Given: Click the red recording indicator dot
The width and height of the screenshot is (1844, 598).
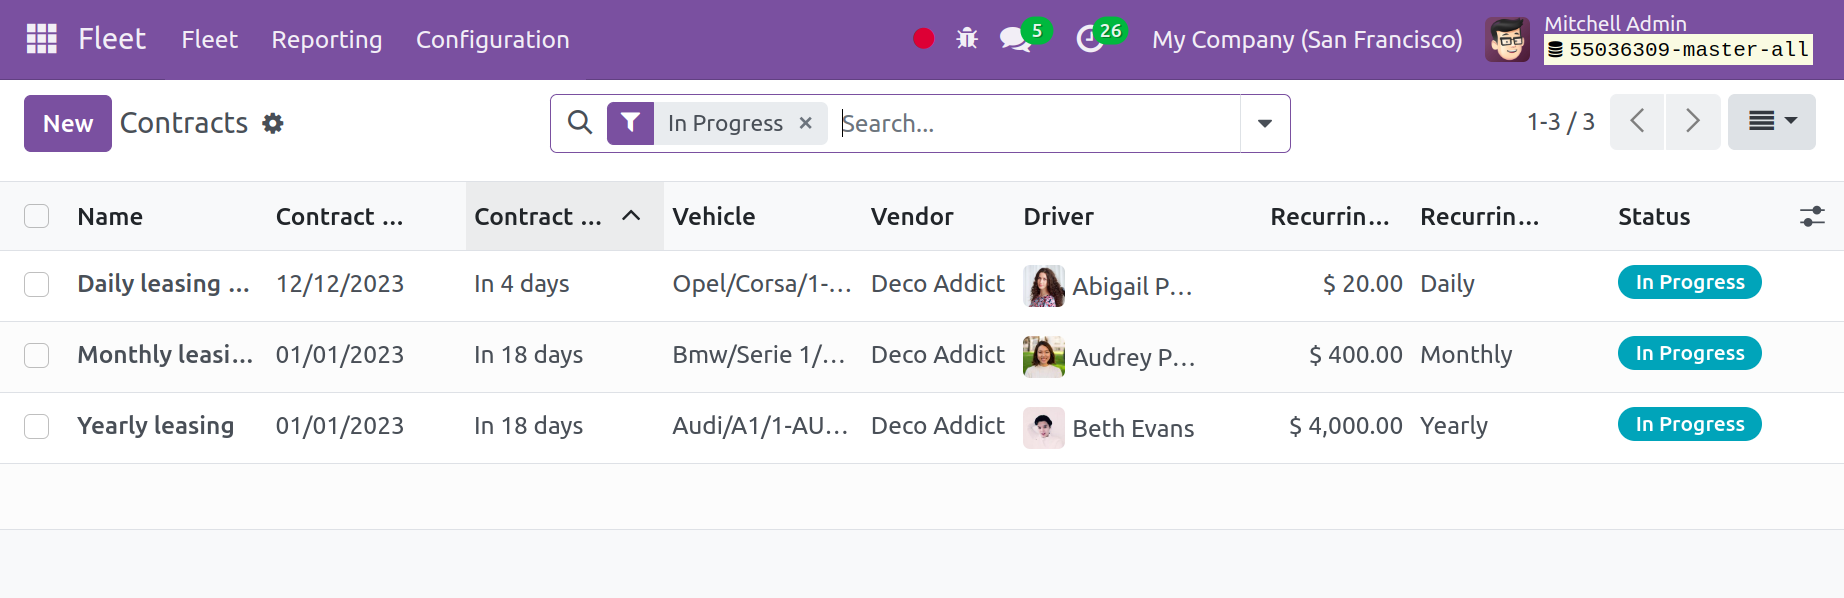Looking at the screenshot, I should click(x=923, y=39).
